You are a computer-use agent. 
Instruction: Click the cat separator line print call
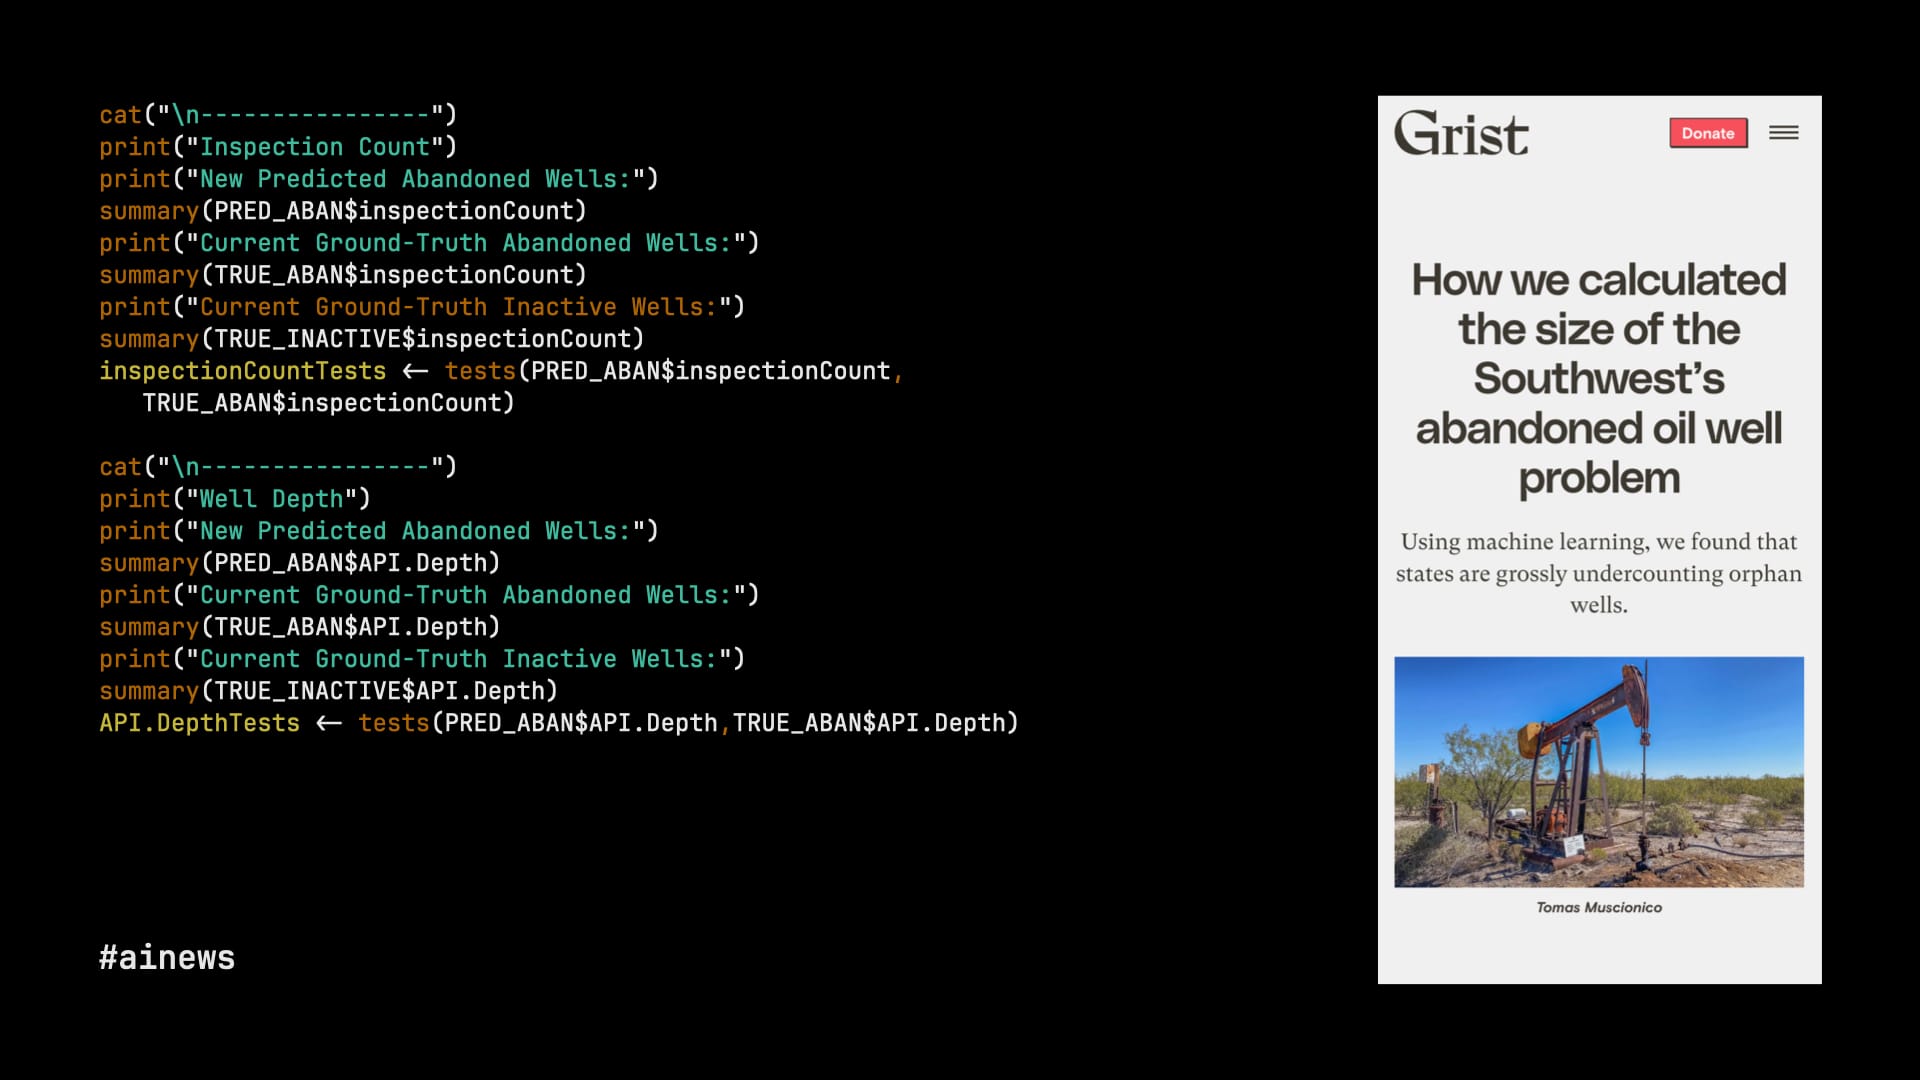(280, 113)
